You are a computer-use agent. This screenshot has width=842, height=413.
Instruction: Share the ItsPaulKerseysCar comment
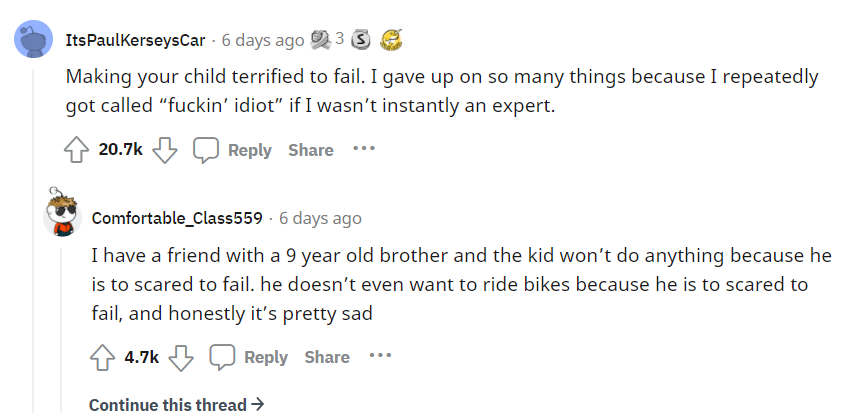310,150
